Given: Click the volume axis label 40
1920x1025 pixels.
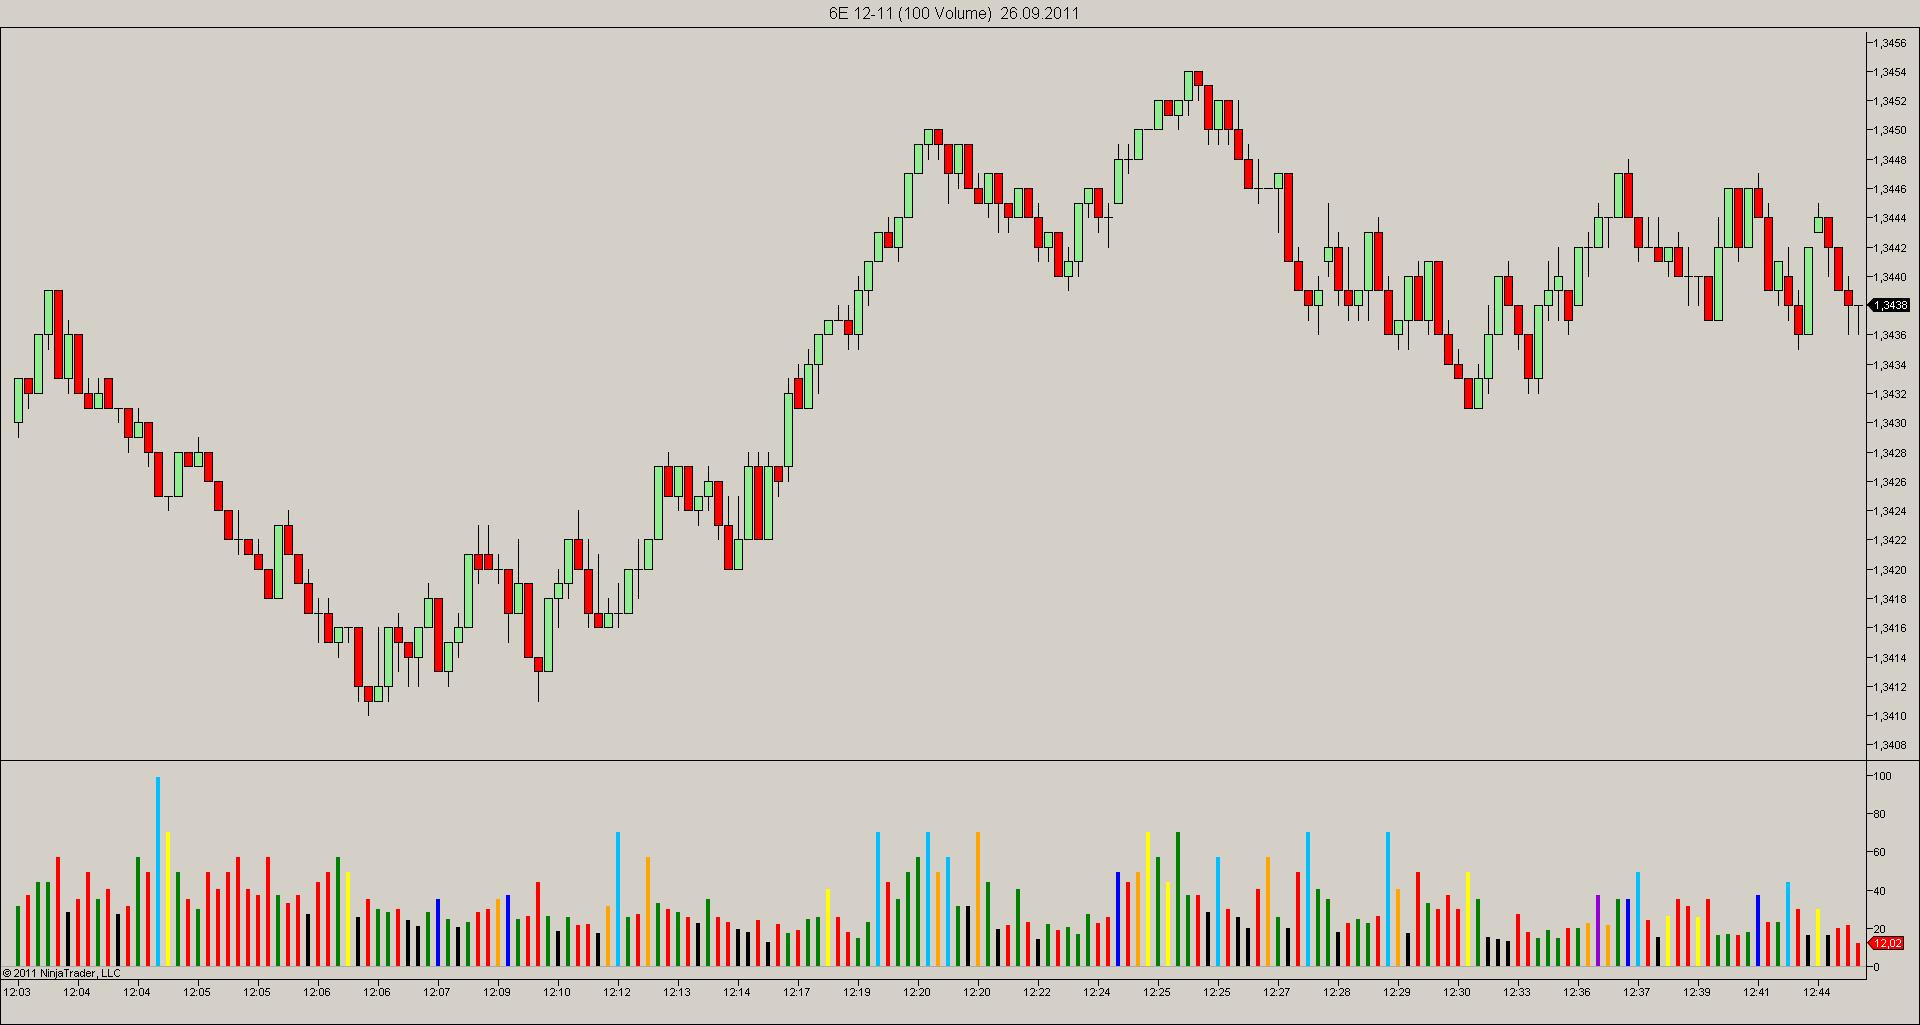Looking at the screenshot, I should 1879,891.
